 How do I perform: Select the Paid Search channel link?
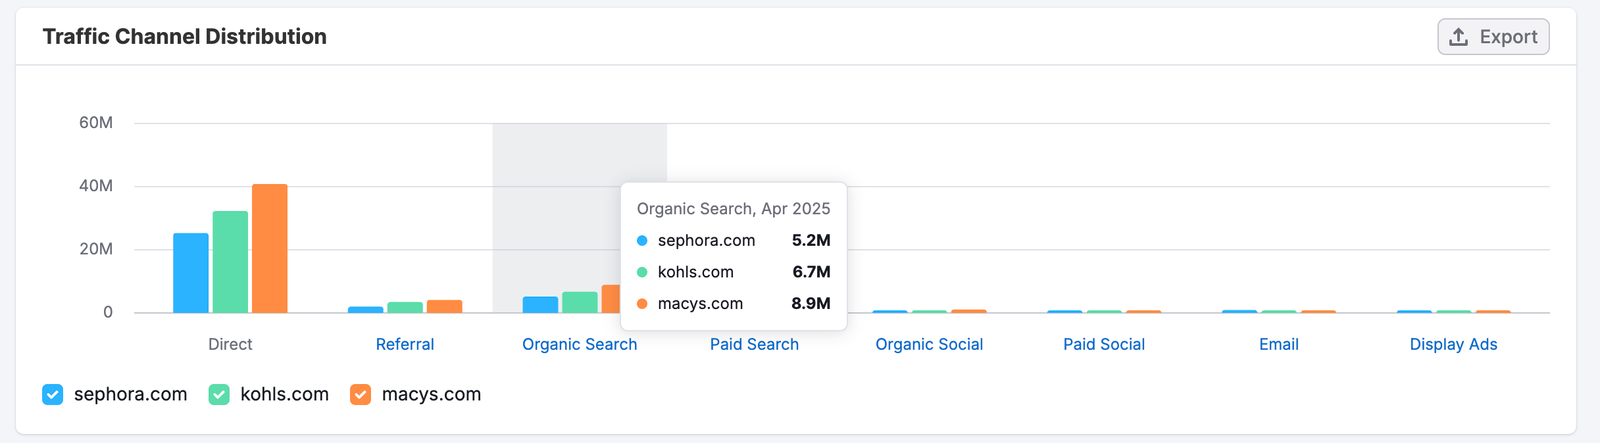tap(754, 344)
